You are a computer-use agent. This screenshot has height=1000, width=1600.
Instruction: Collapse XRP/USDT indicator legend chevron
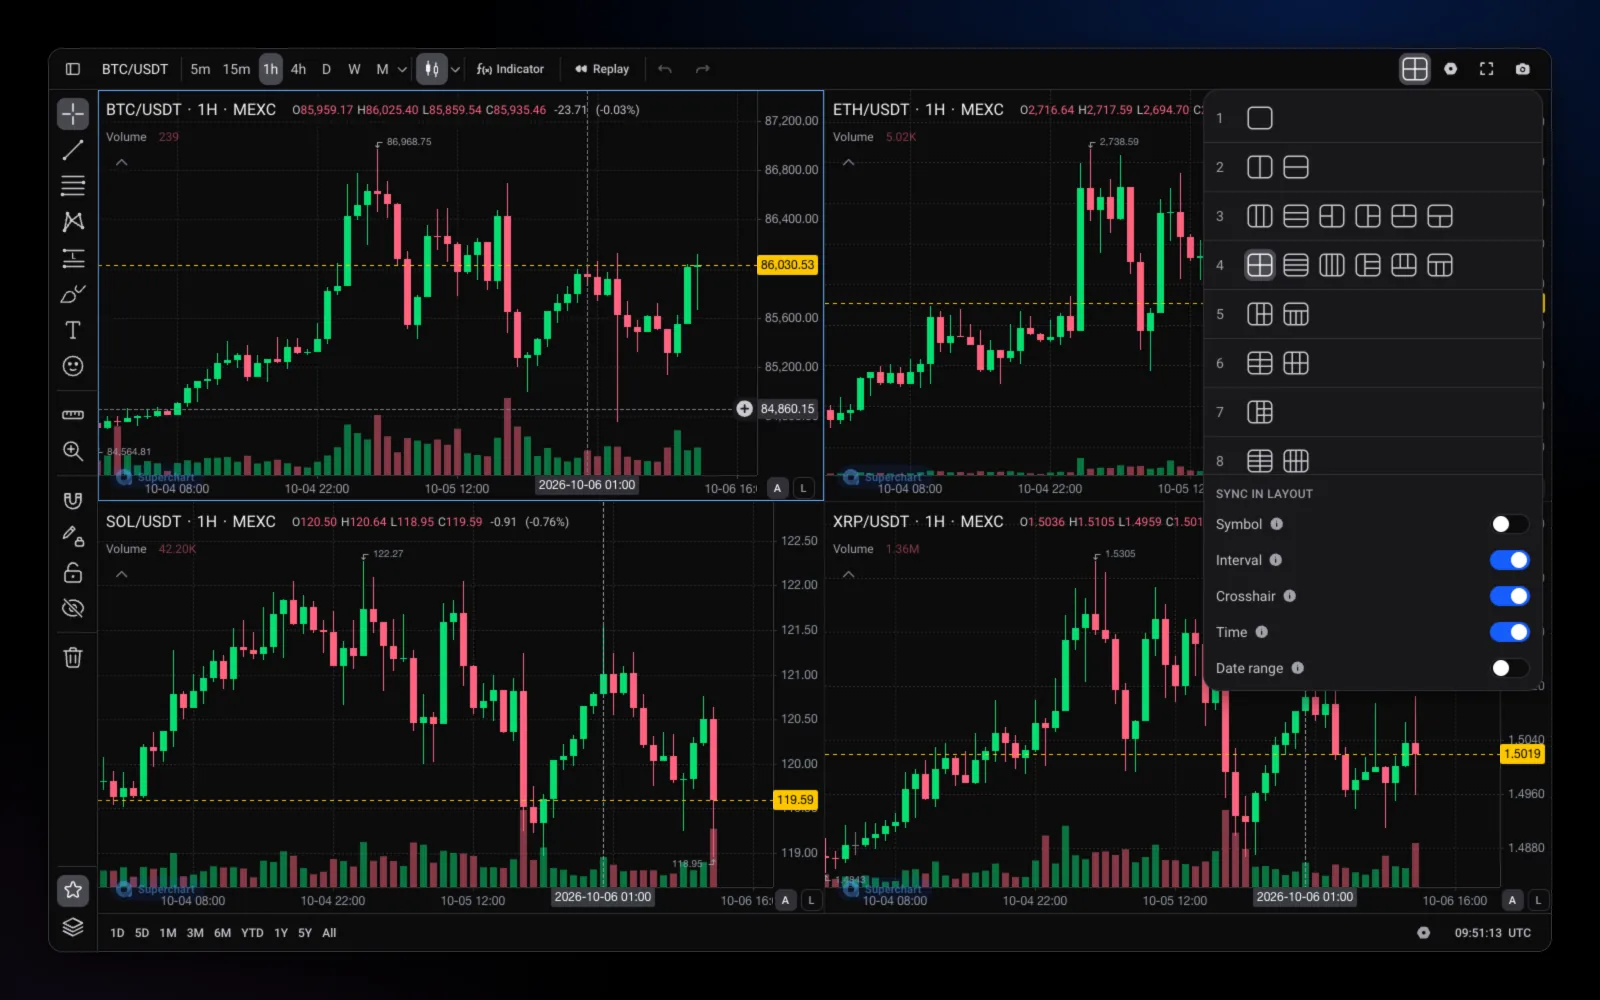(x=848, y=574)
